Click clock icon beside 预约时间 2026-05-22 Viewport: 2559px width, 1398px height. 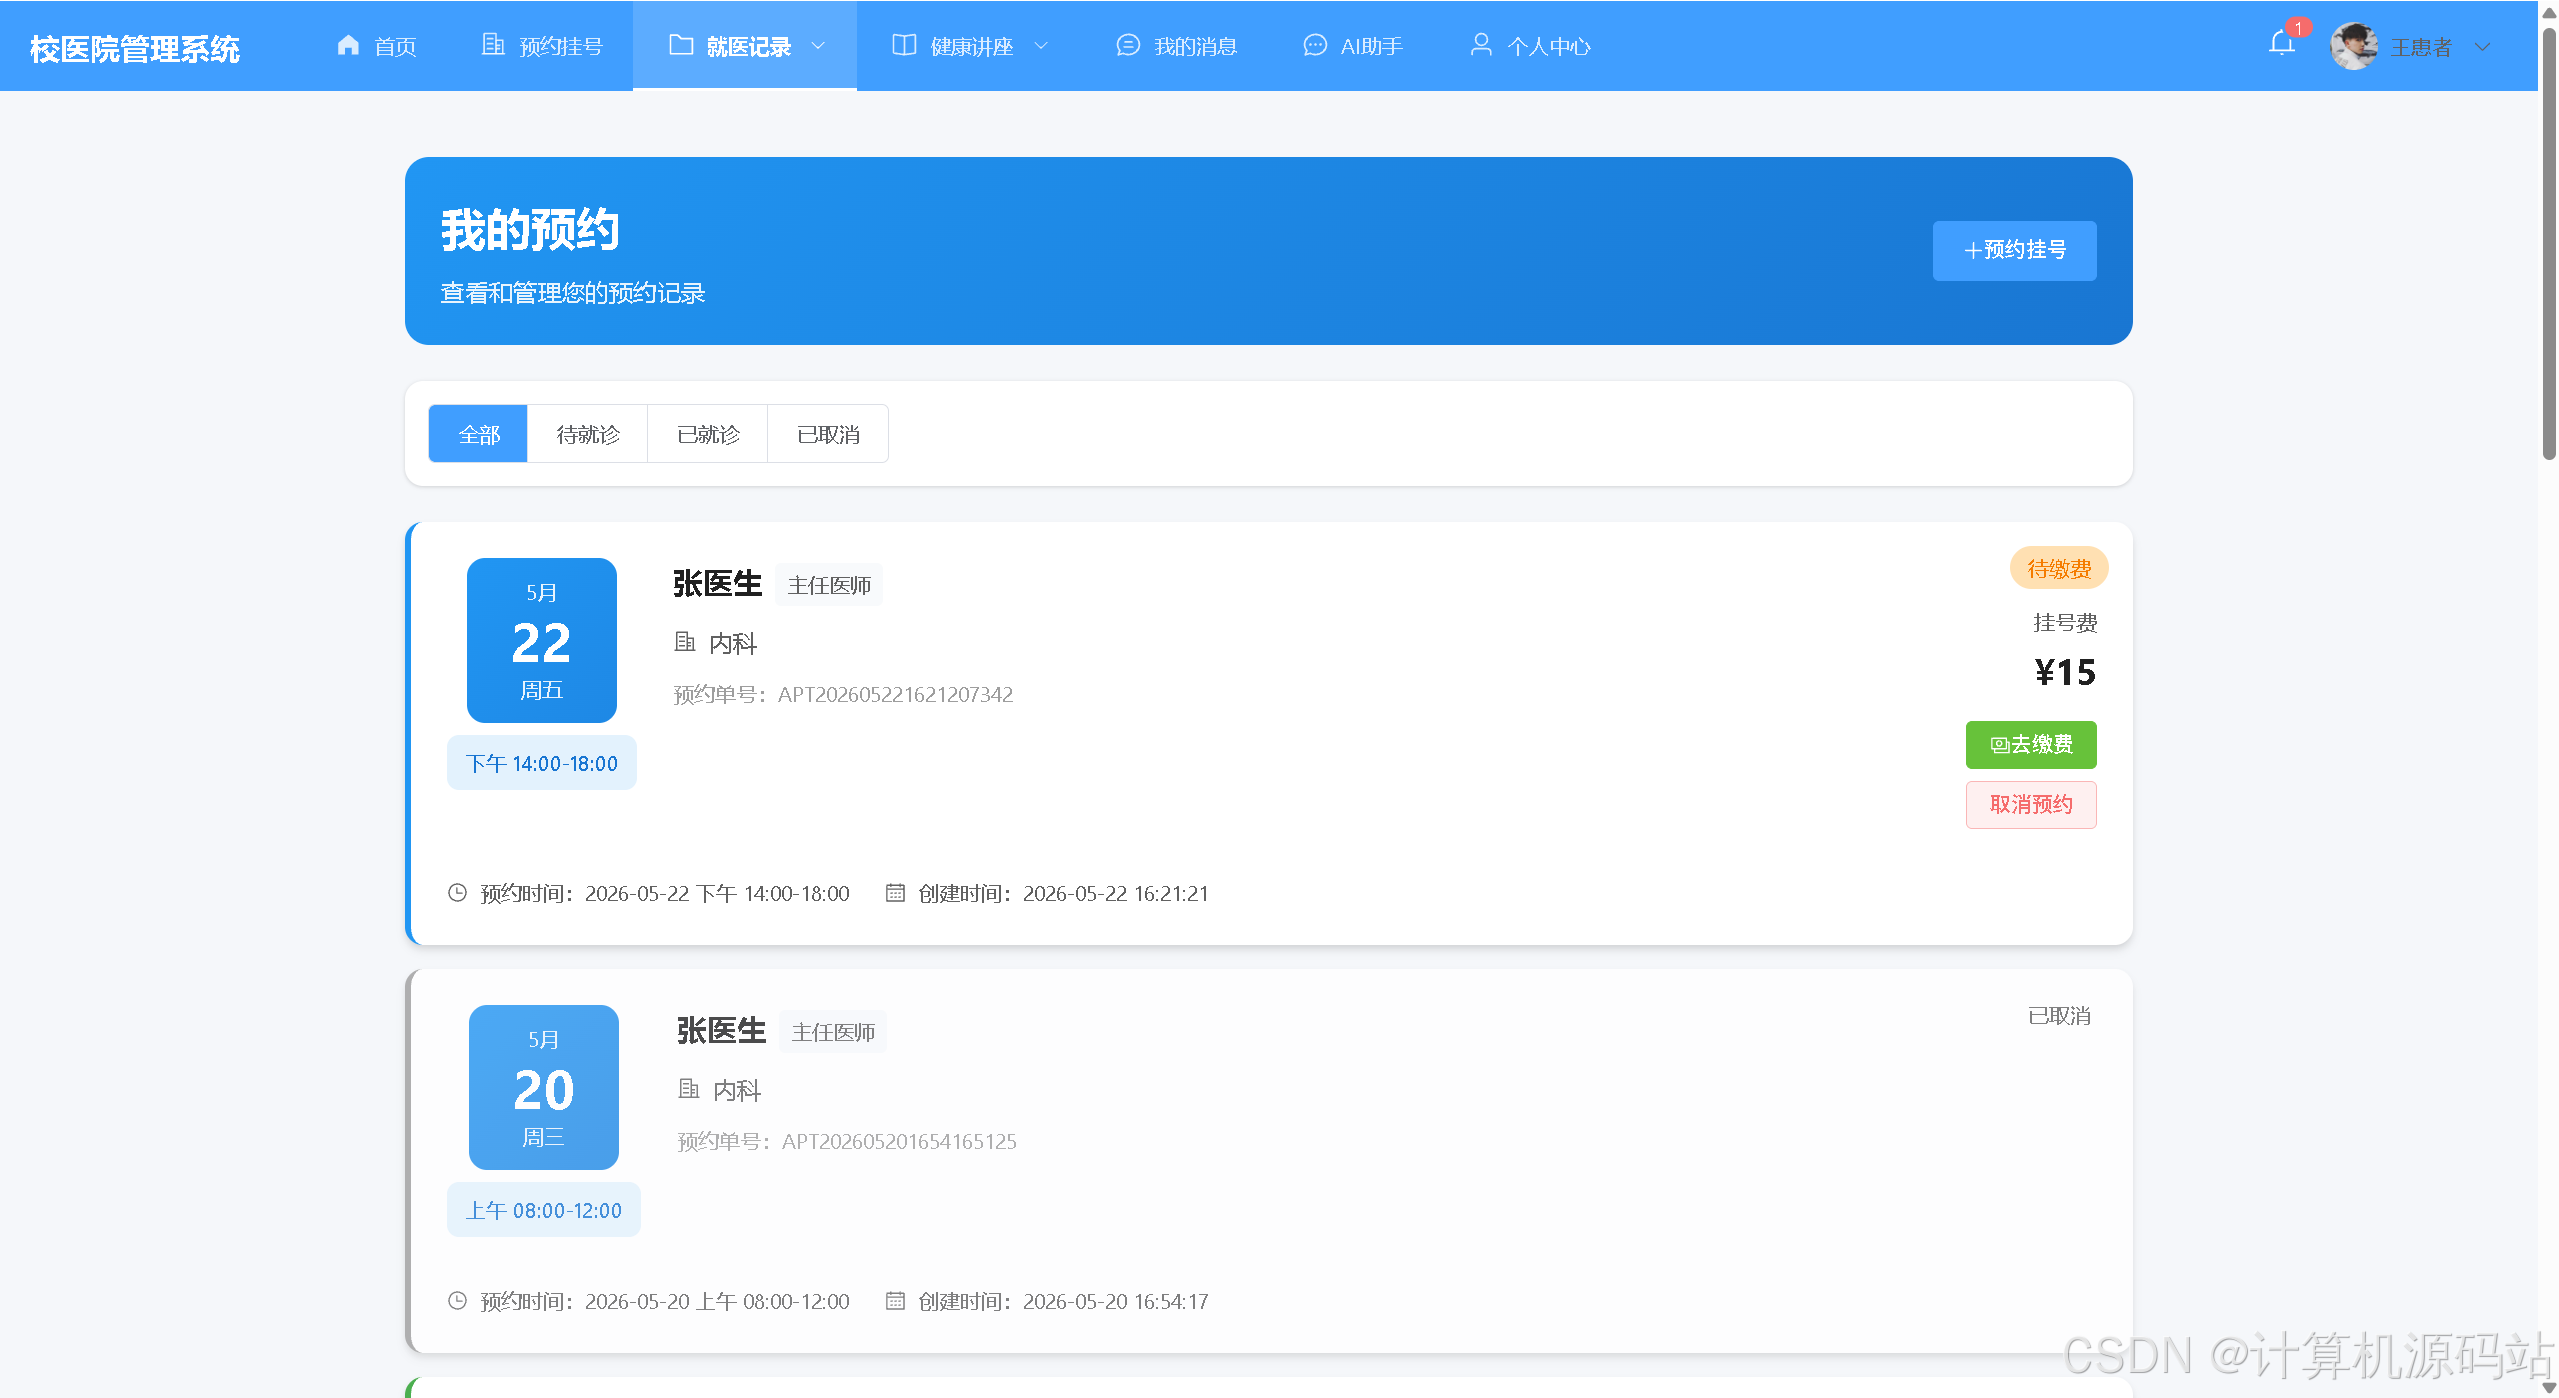pos(457,893)
